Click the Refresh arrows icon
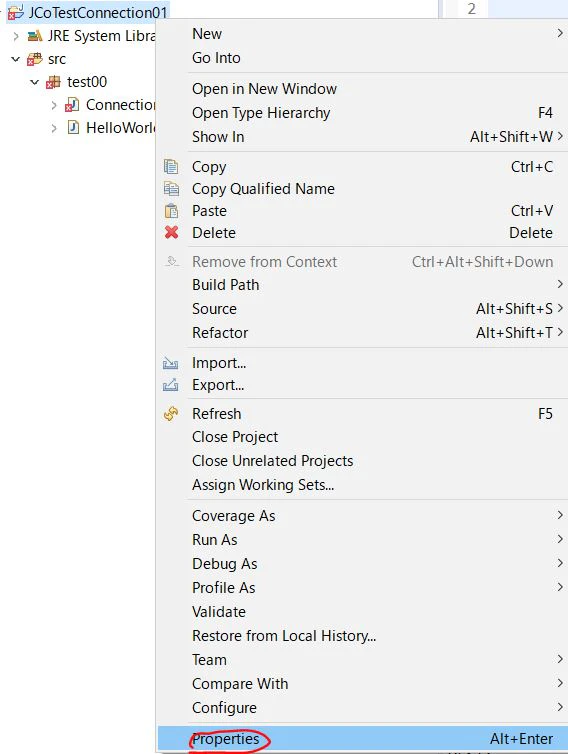Image resolution: width=568 pixels, height=754 pixels. 171,414
